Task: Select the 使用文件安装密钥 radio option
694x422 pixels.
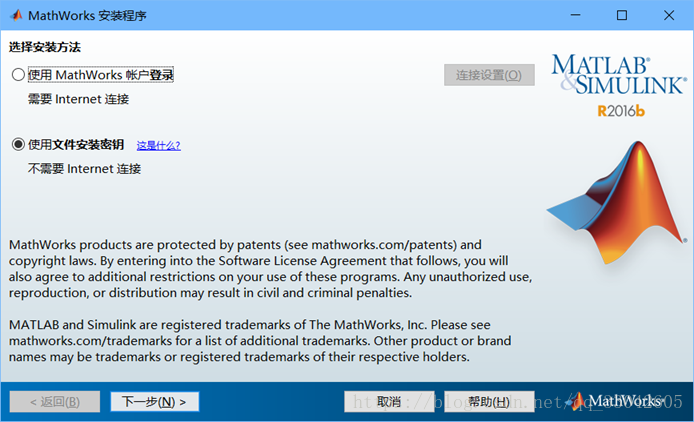Action: pos(18,144)
